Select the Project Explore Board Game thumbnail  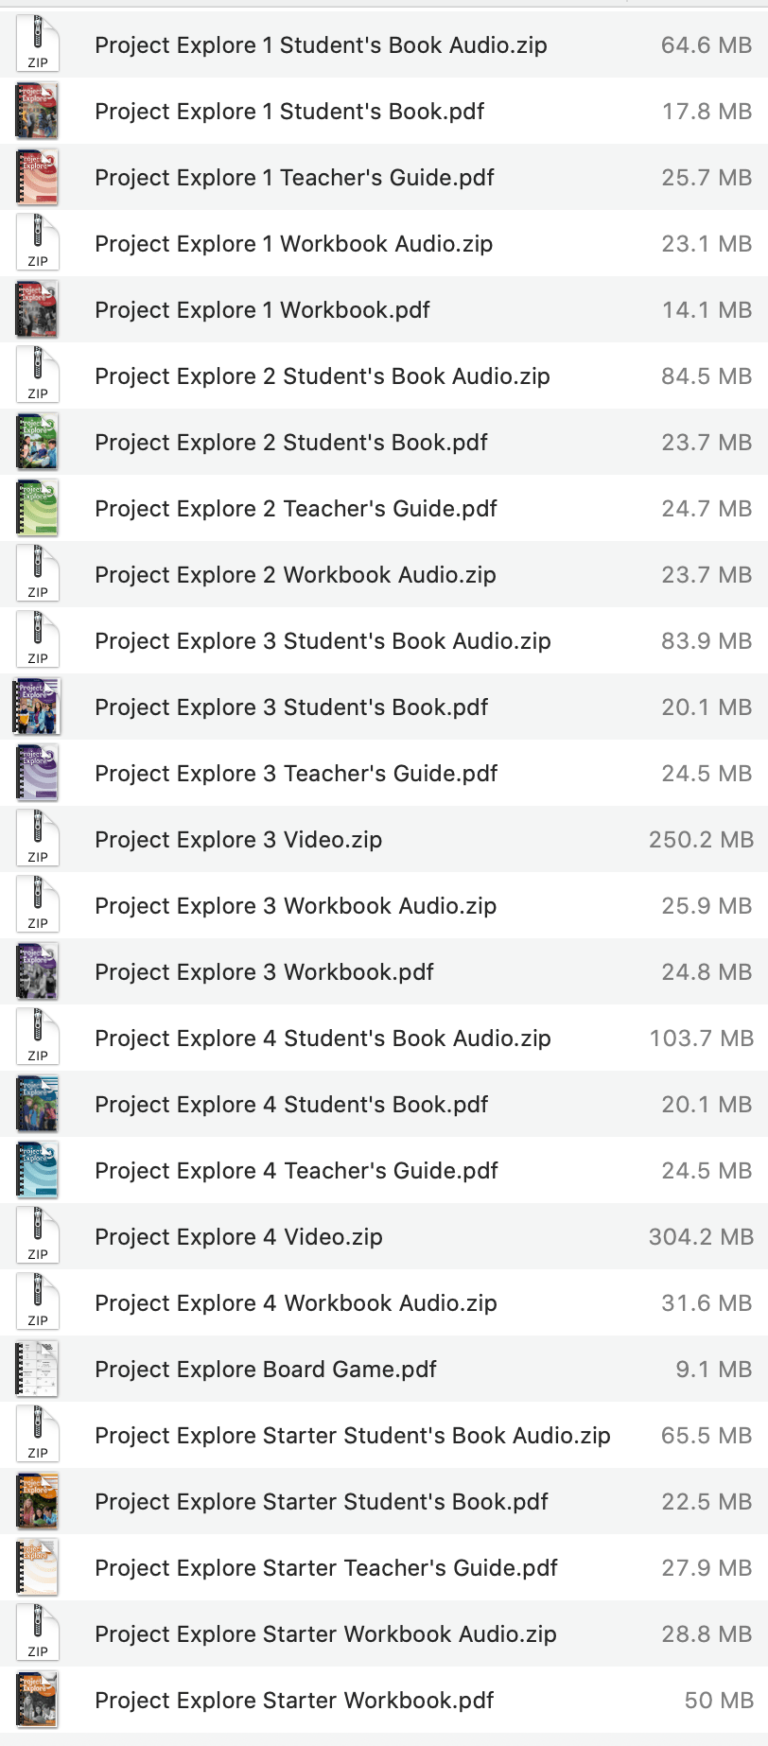[x=37, y=1368]
